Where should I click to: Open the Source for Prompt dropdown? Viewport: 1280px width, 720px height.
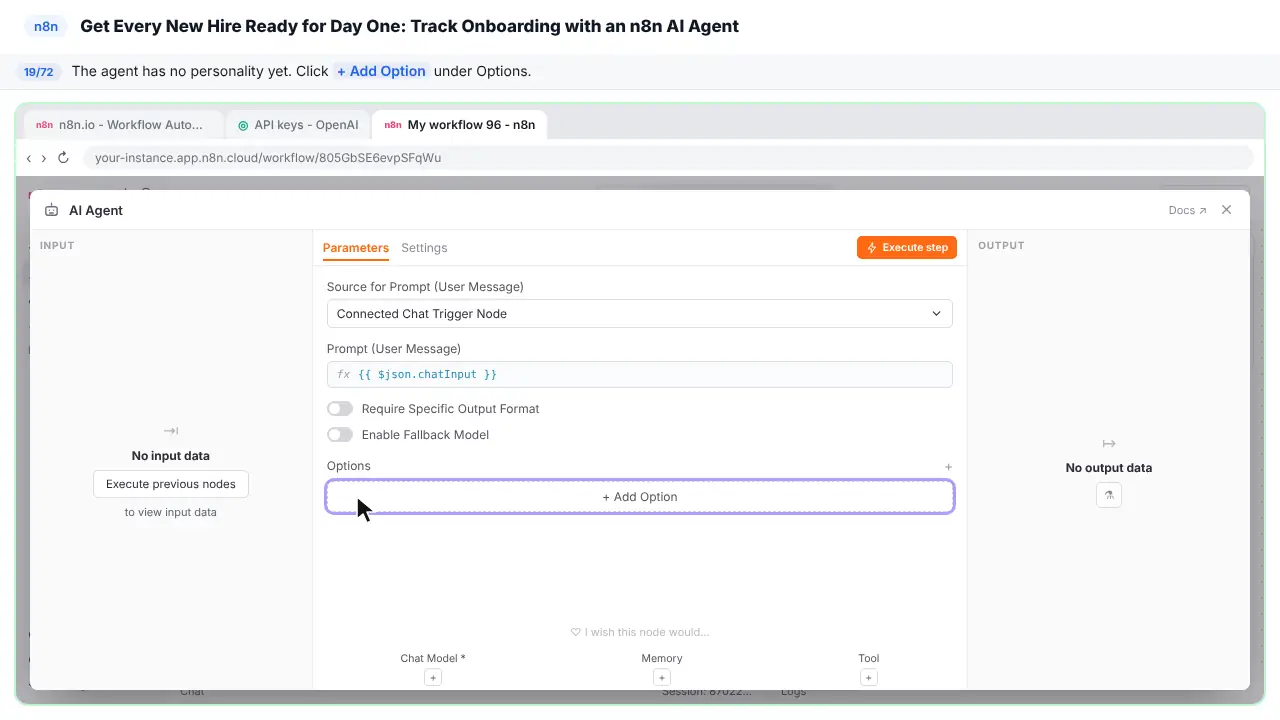tap(640, 314)
